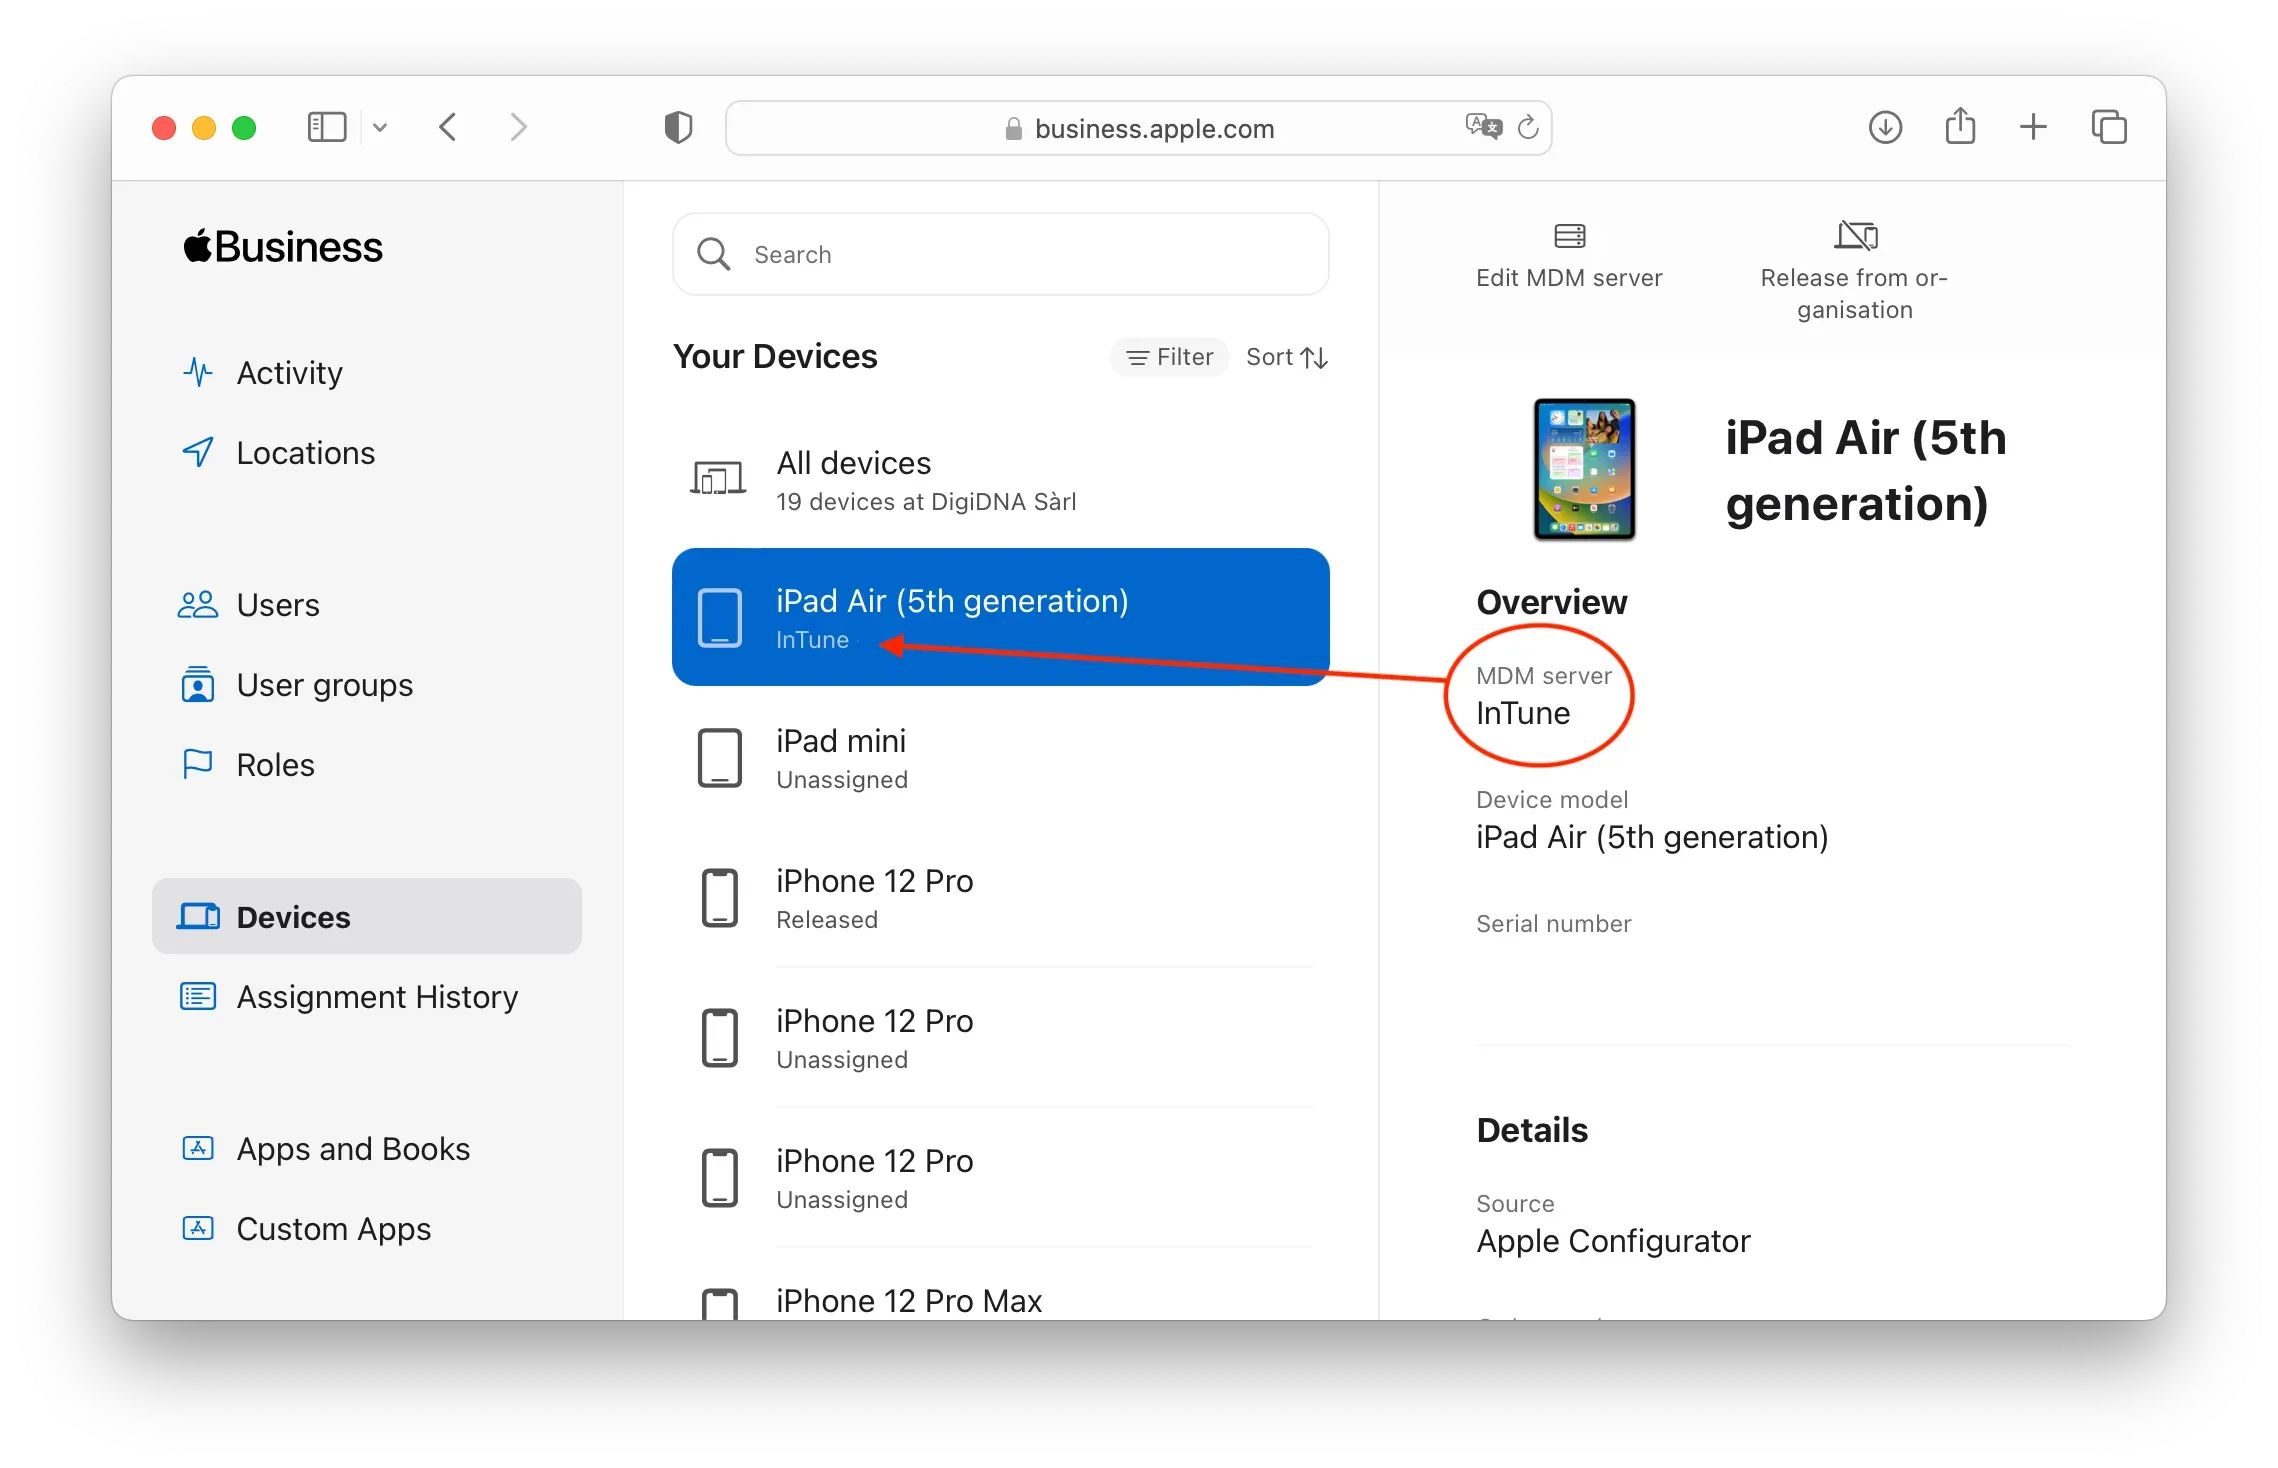This screenshot has width=2278, height=1468.
Task: Click the iPad Air device thumbnail
Action: (x=1584, y=470)
